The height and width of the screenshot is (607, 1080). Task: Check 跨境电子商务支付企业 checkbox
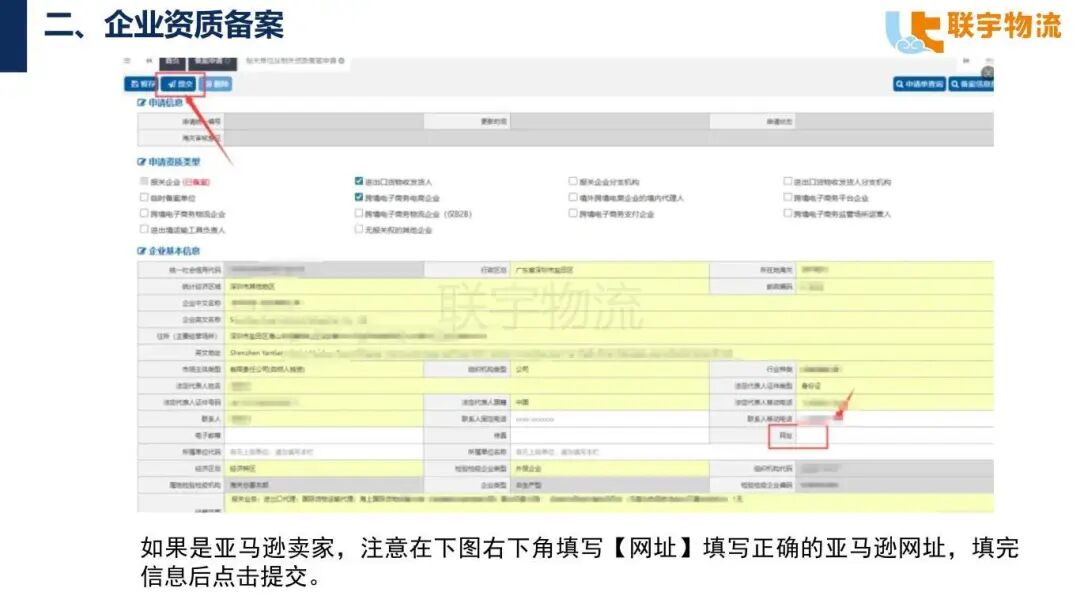tap(573, 214)
